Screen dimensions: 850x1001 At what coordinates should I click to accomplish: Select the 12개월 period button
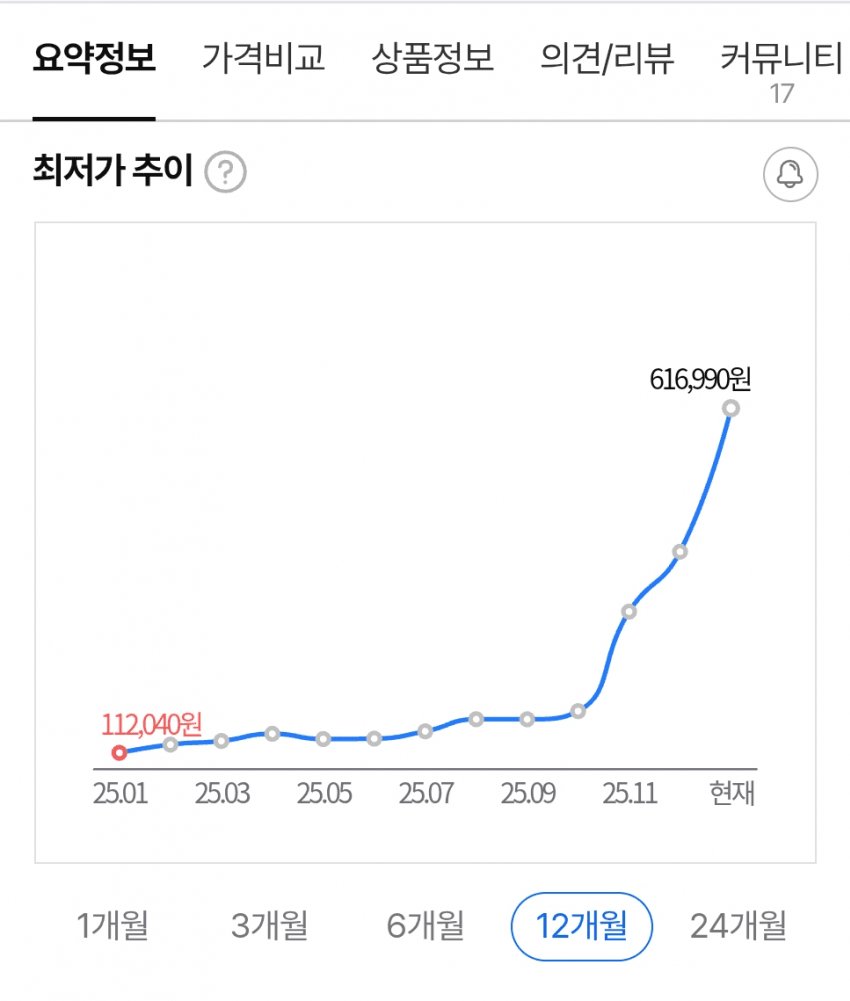pos(581,926)
